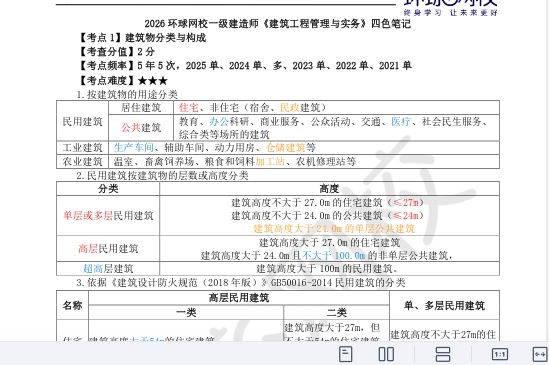Fit page to window width
The height and width of the screenshot is (365, 549).
pos(540,354)
